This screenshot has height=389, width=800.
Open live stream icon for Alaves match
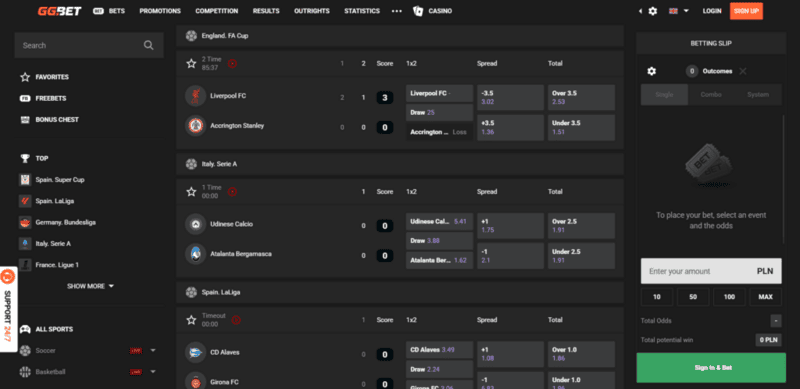236,320
